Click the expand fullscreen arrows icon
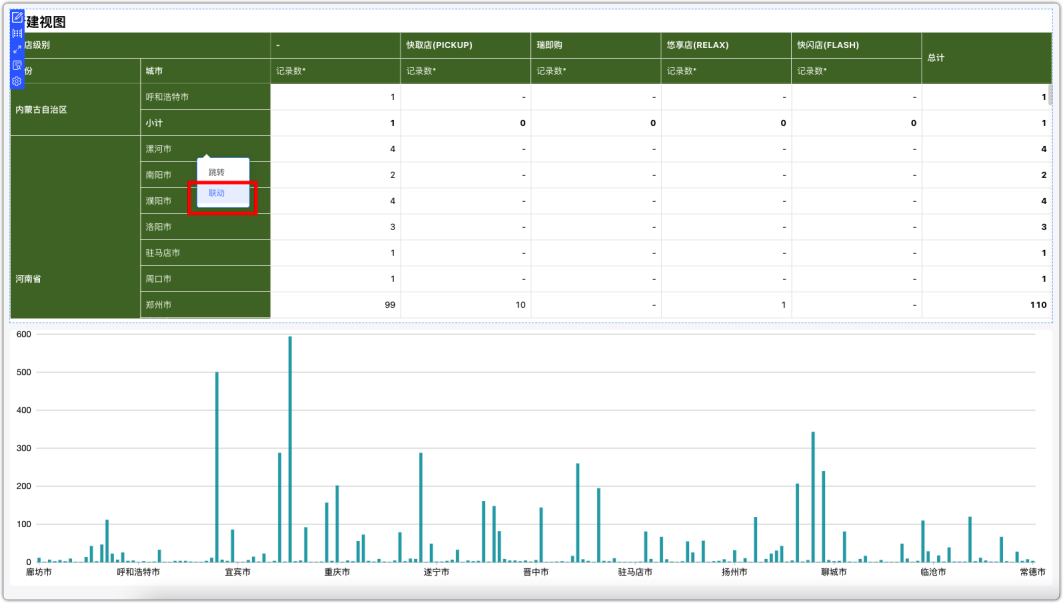The height and width of the screenshot is (603, 1063). pos(17,50)
